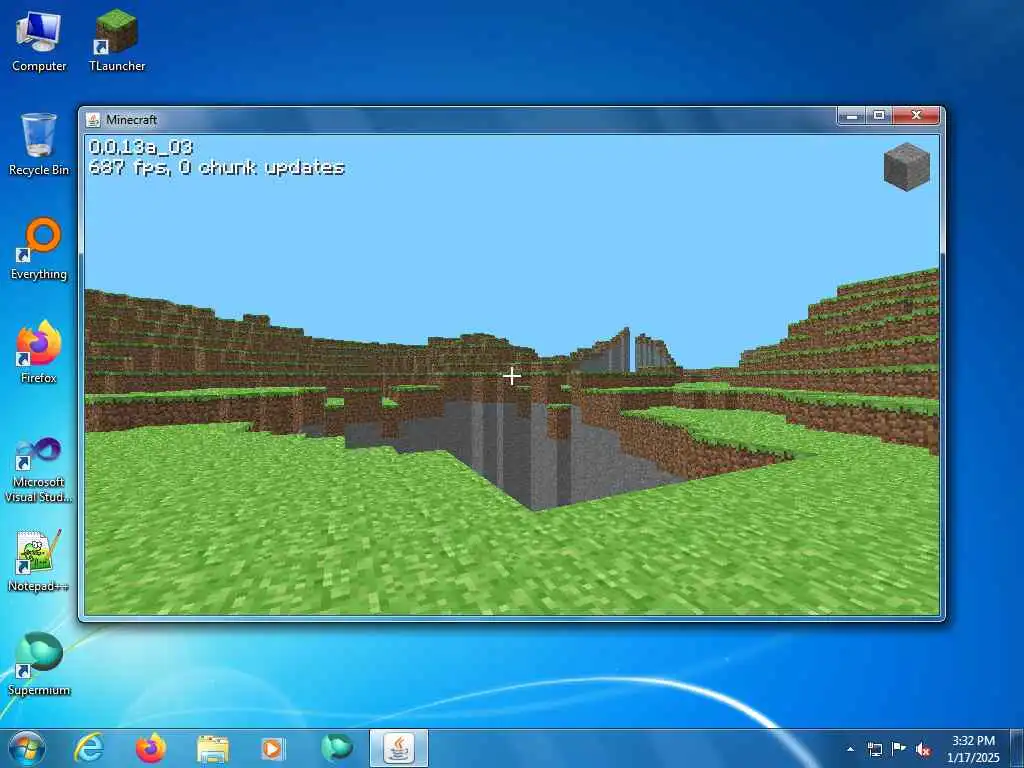The height and width of the screenshot is (768, 1024).
Task: Select the Notepad++ desktop shortcut
Action: tap(39, 561)
